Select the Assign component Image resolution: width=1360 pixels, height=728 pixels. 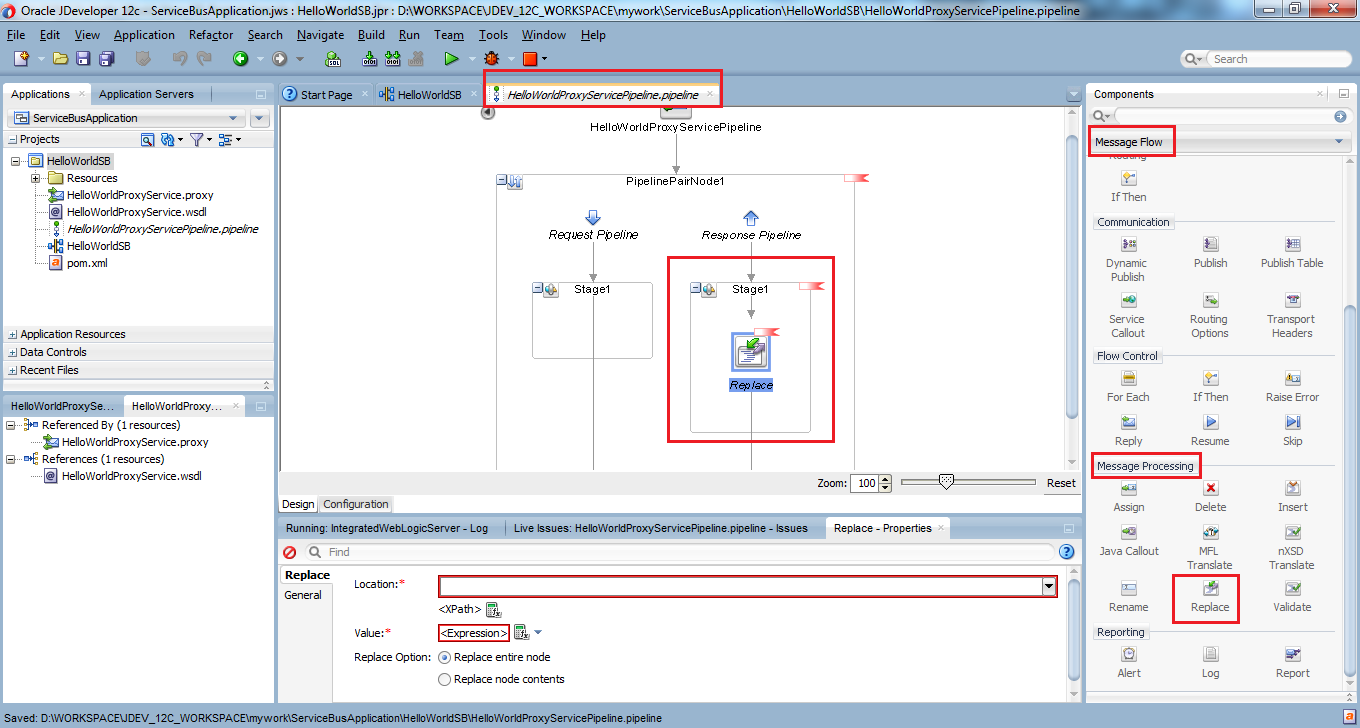click(1128, 496)
